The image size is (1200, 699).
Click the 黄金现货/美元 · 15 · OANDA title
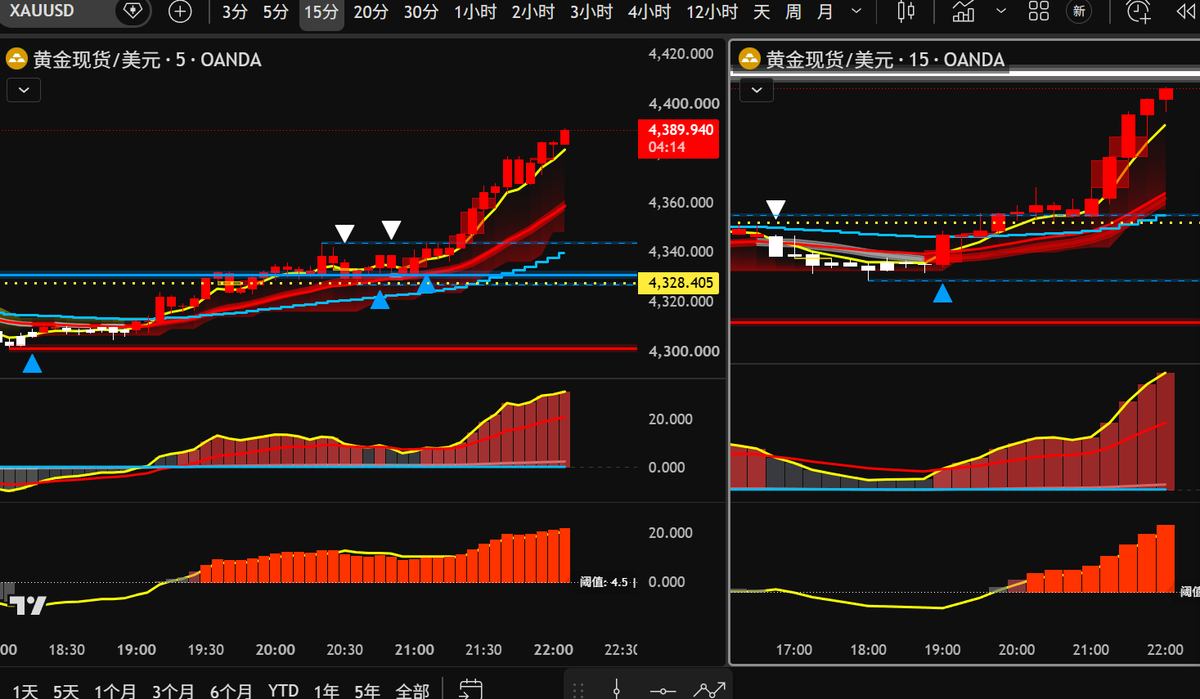point(885,60)
